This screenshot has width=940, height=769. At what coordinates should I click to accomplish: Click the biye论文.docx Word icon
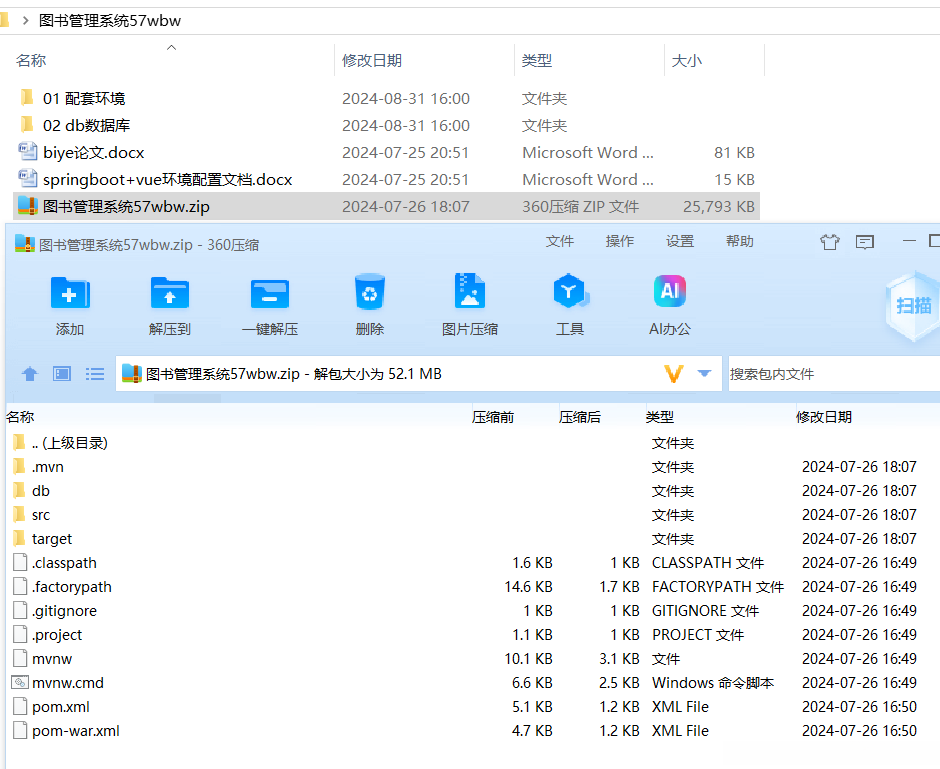[x=28, y=151]
